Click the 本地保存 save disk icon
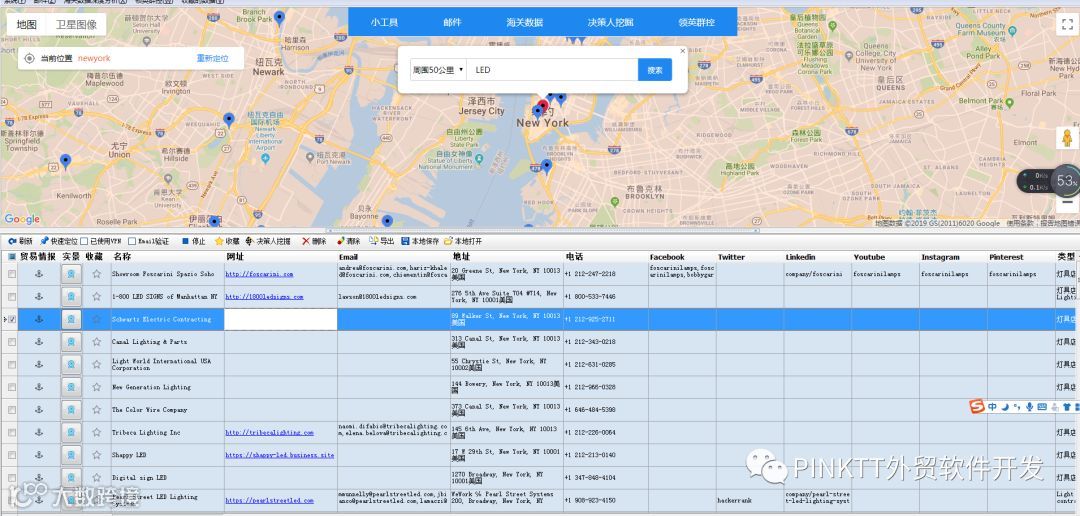 (405, 241)
